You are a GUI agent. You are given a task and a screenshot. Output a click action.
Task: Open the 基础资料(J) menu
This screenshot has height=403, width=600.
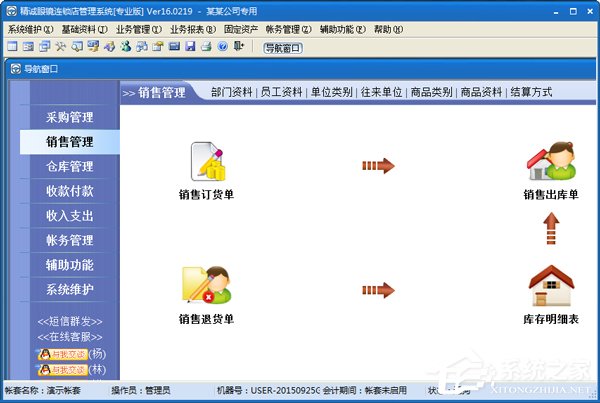click(85, 29)
